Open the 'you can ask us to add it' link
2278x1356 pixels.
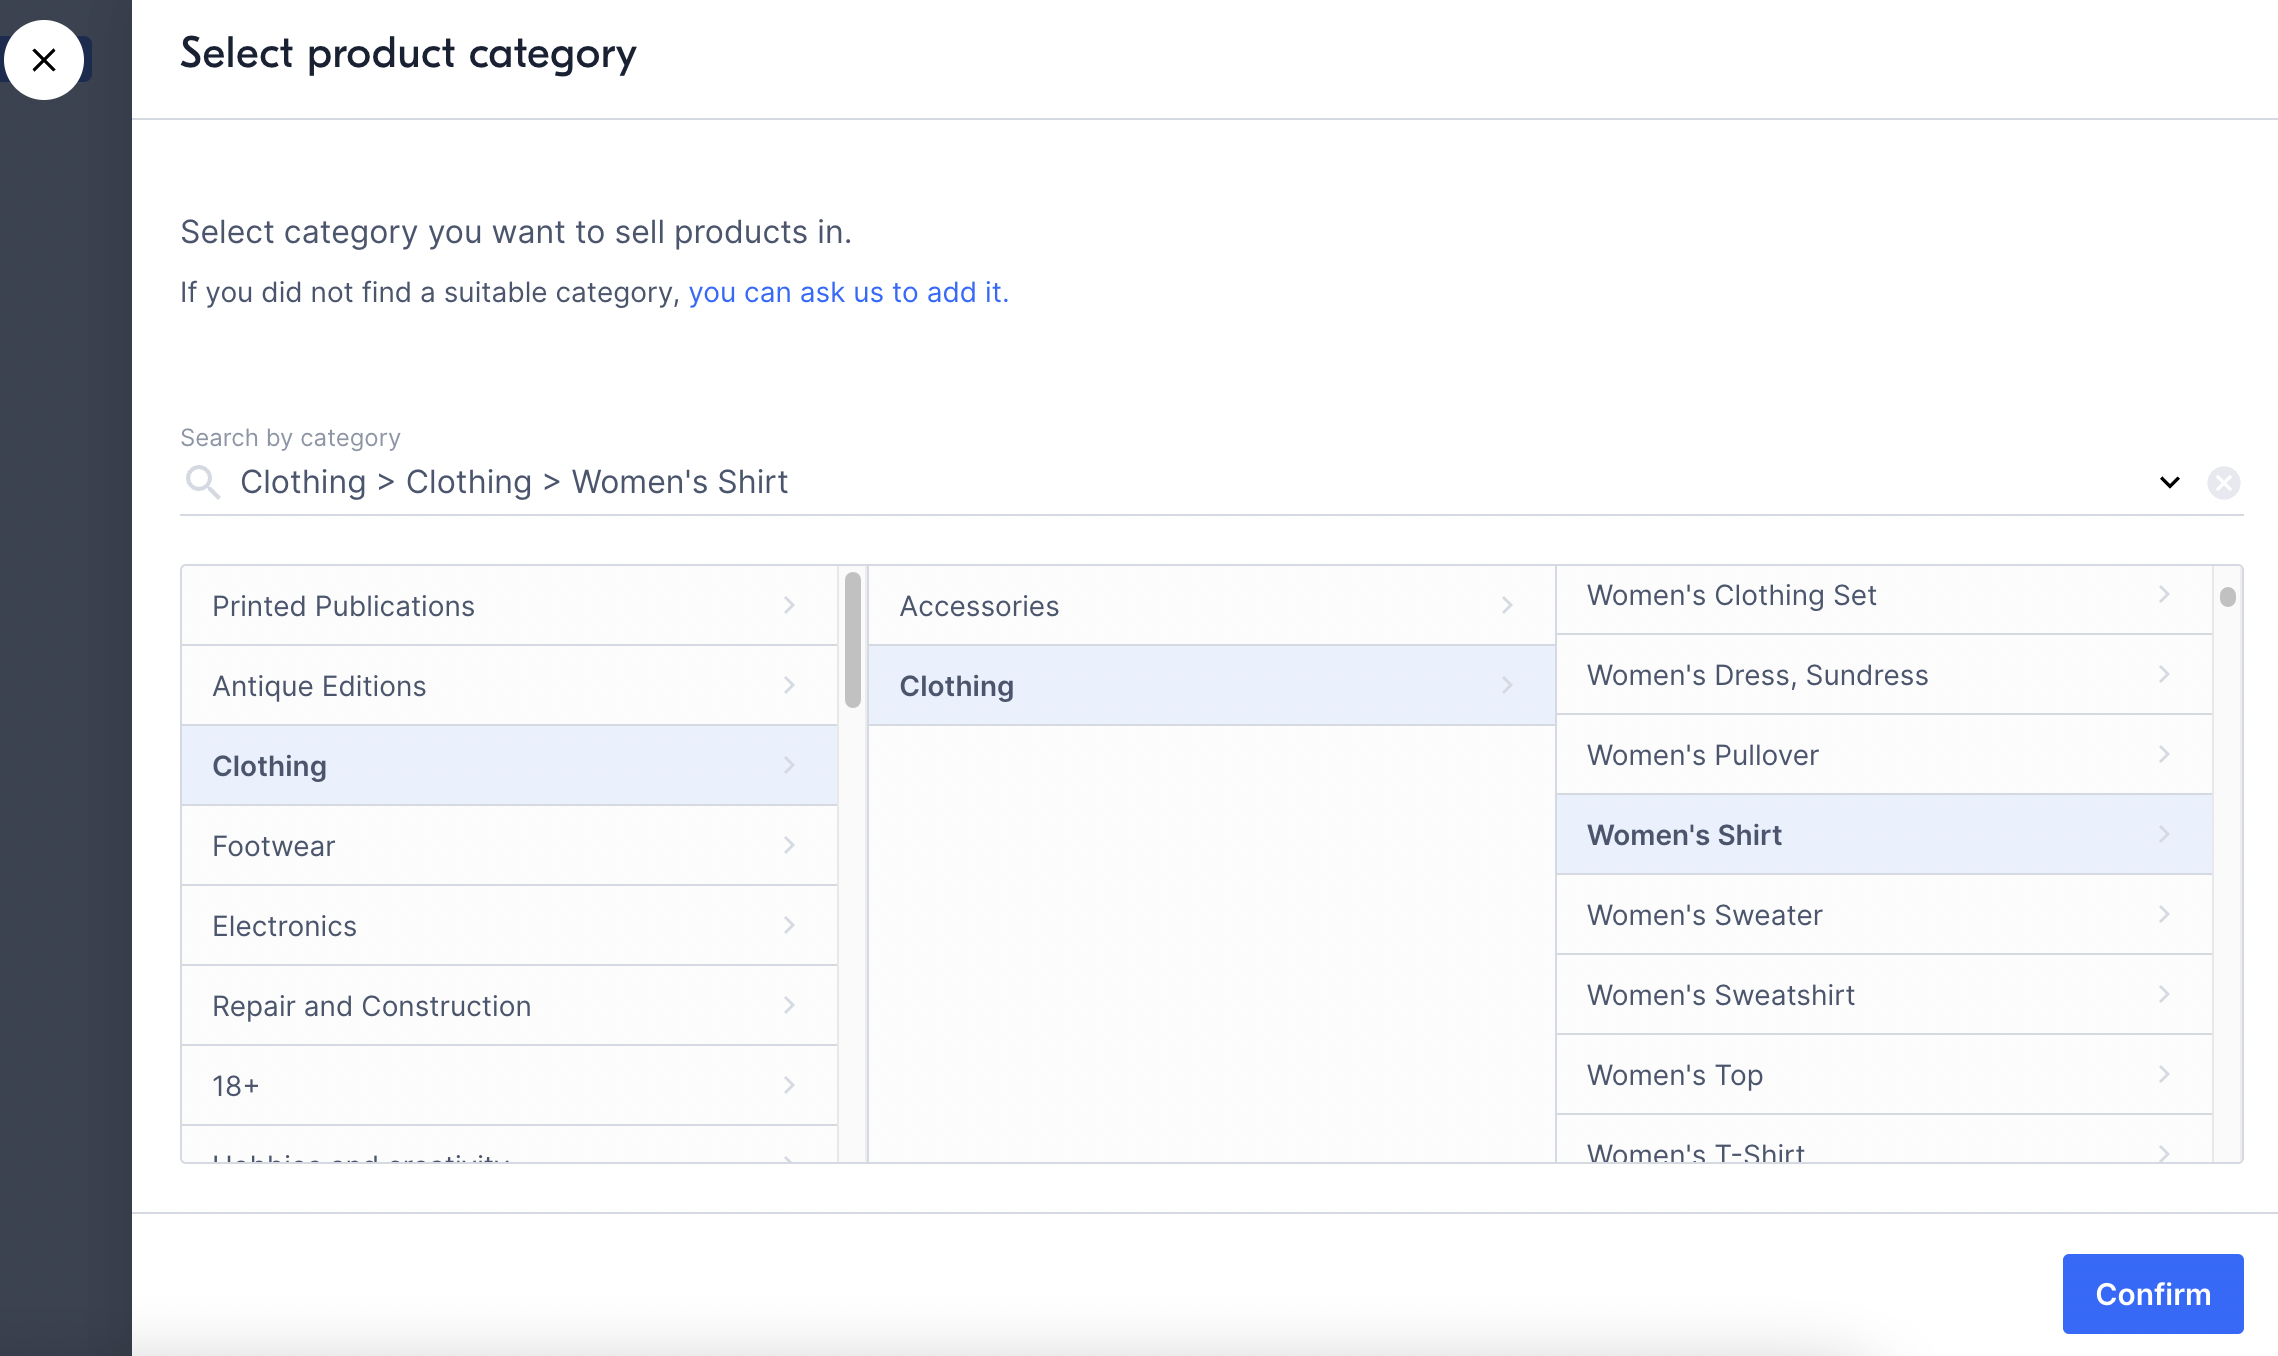pos(848,292)
